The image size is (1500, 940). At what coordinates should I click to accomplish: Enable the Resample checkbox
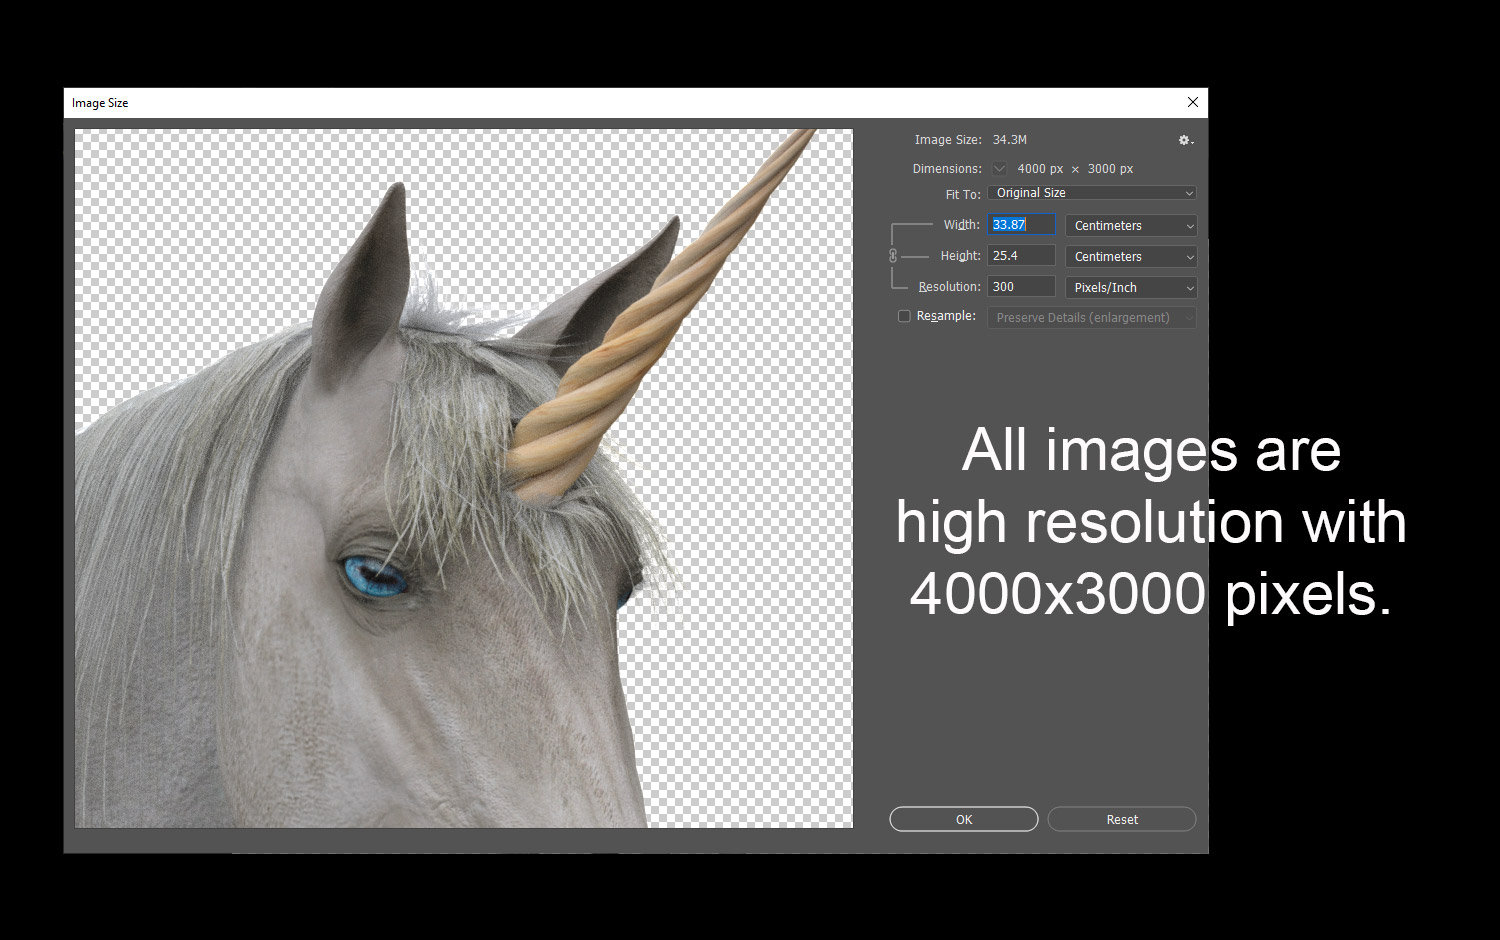(904, 315)
